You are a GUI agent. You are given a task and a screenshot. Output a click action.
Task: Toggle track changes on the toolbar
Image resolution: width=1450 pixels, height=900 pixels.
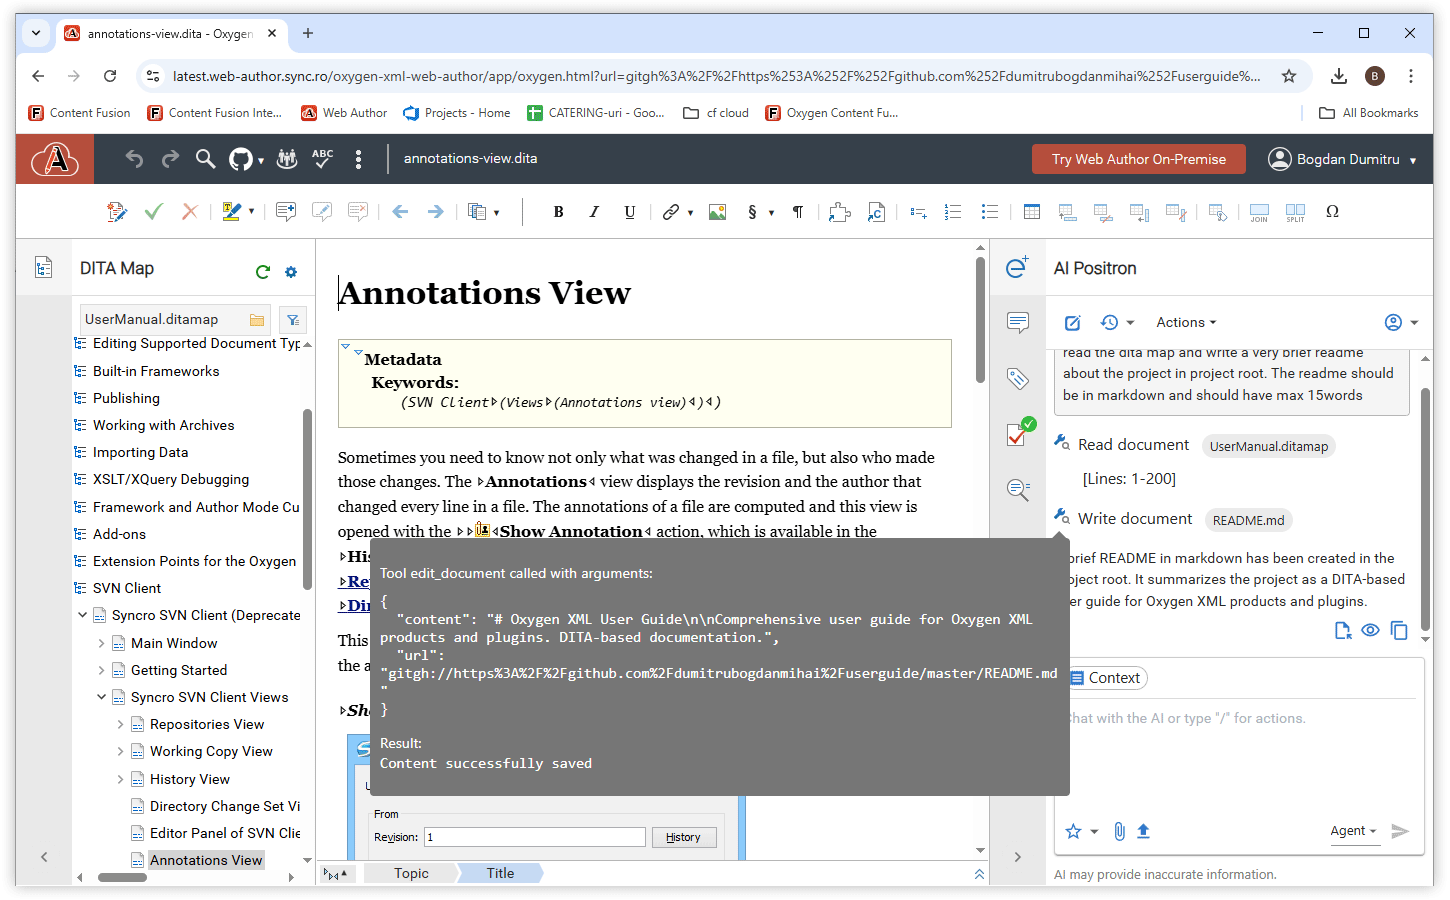[x=116, y=212]
